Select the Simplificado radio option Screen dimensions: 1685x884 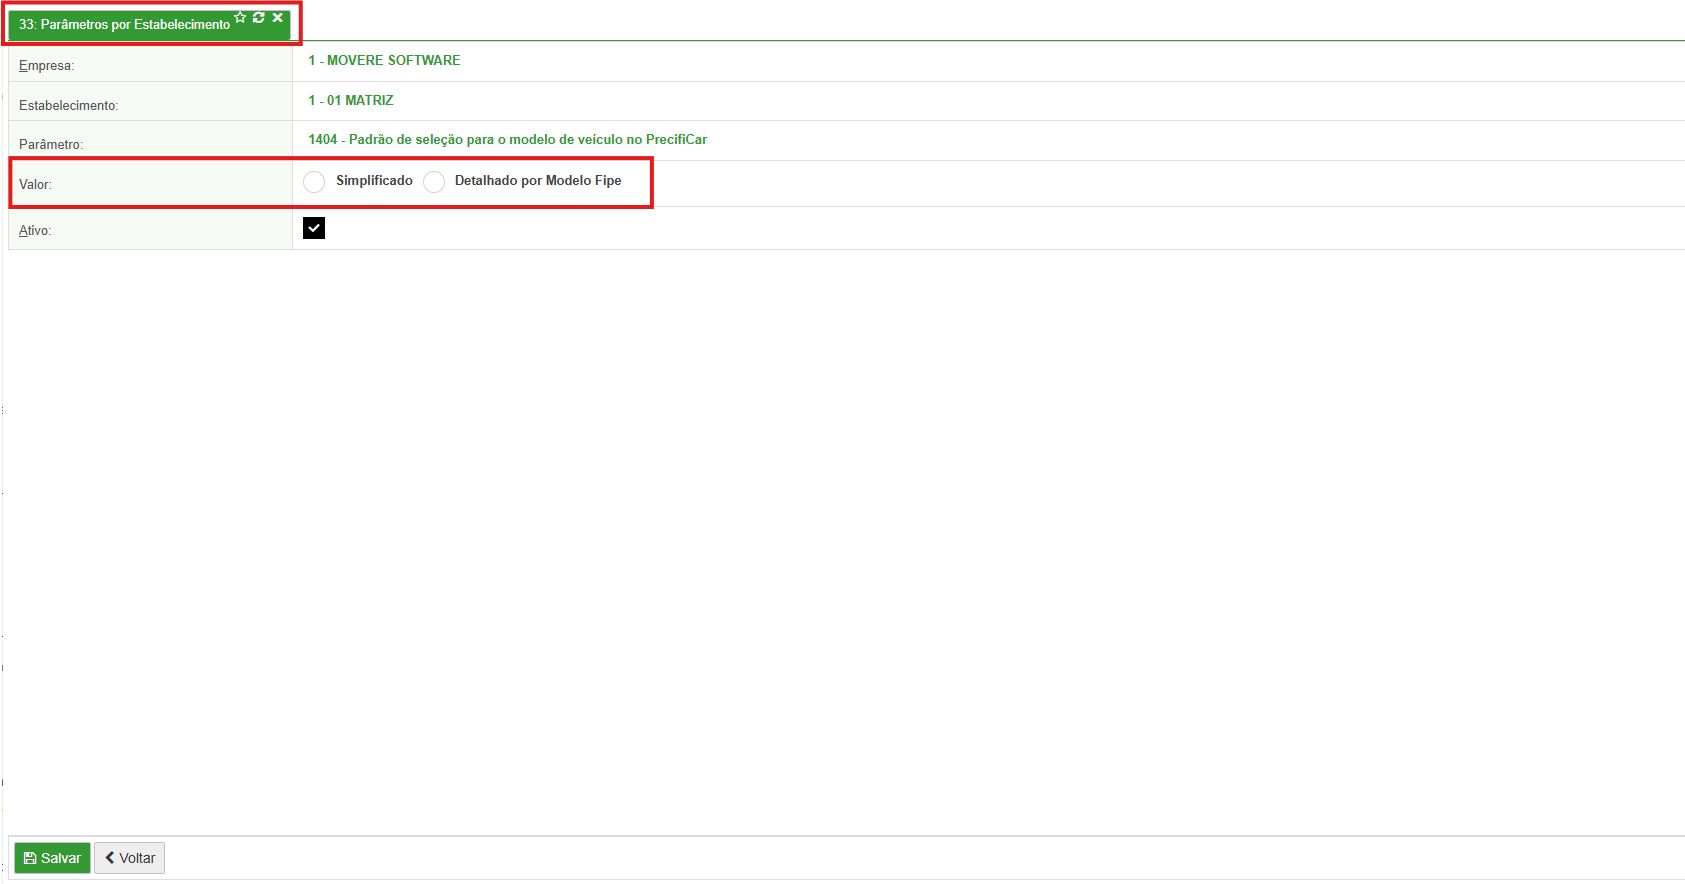314,181
